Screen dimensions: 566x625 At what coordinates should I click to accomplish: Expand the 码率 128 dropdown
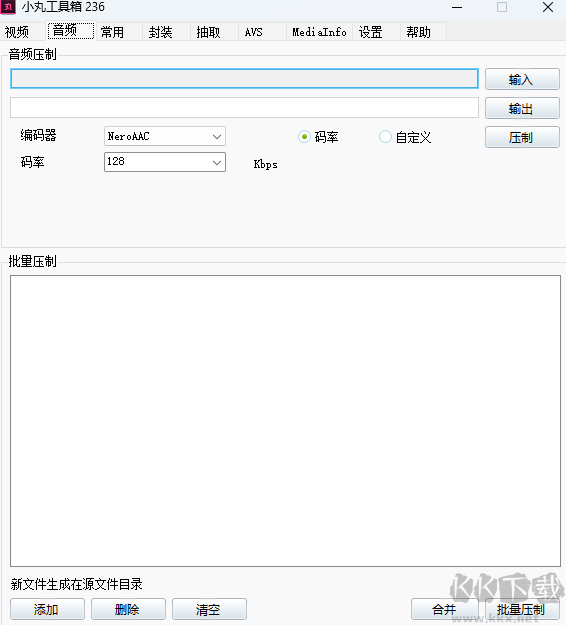click(x=165, y=162)
